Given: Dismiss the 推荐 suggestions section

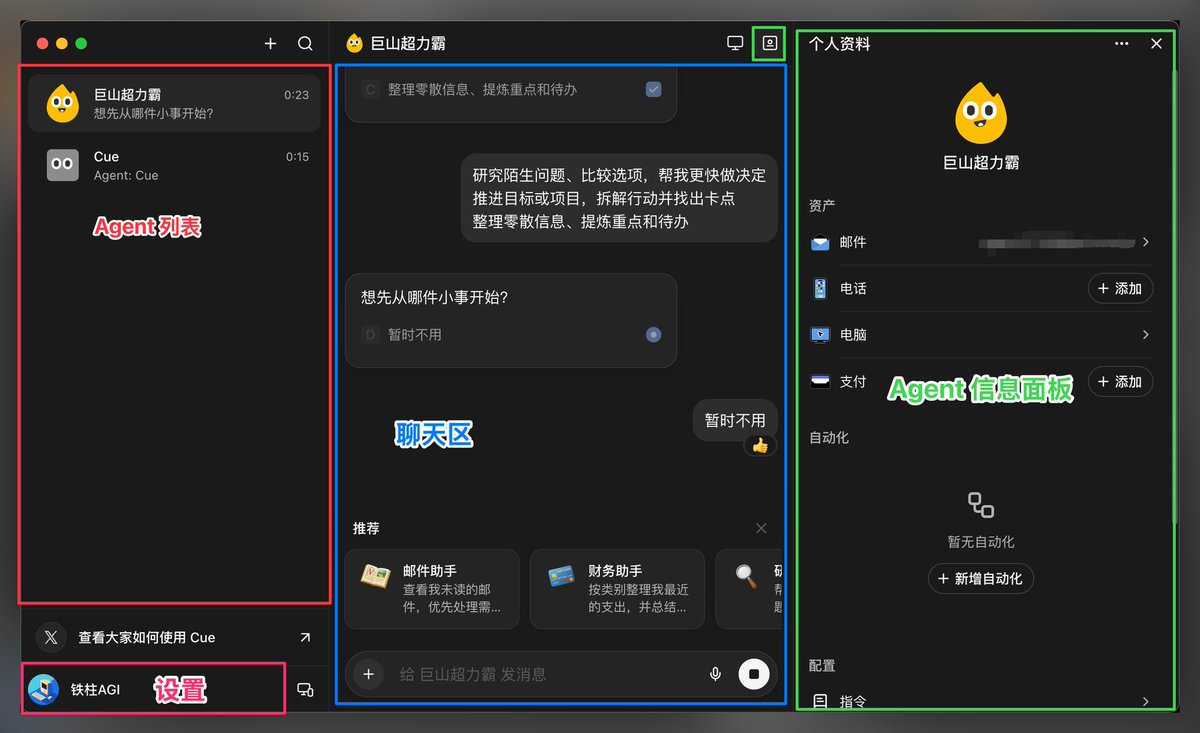Looking at the screenshot, I should pos(762,528).
